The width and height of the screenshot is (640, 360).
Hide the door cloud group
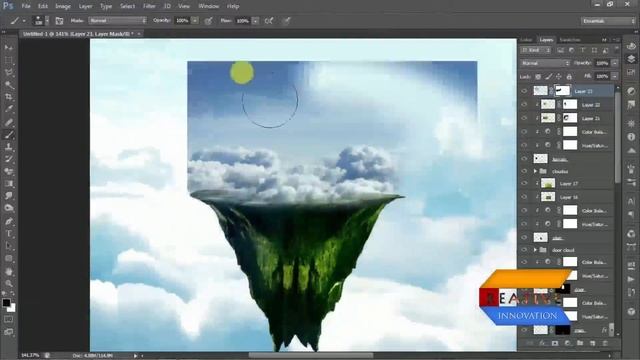point(524,250)
